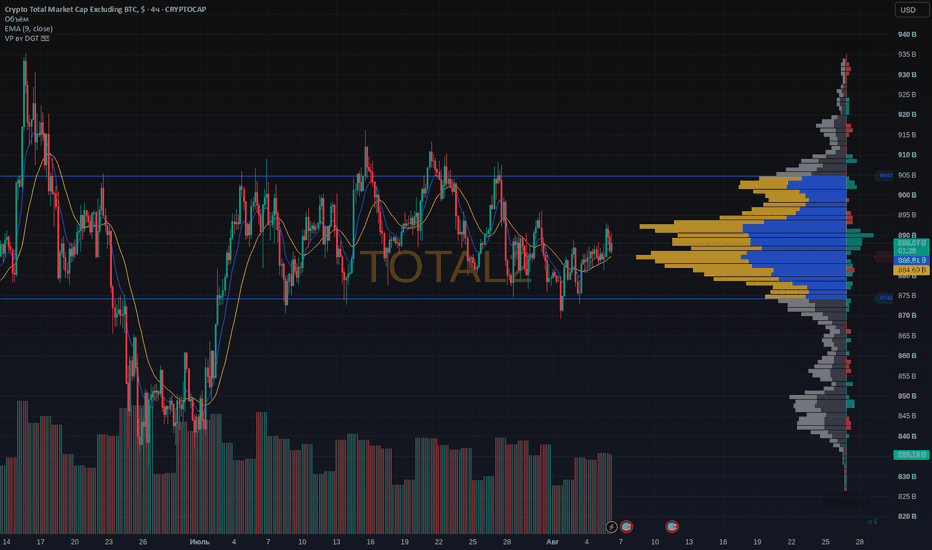This screenshot has width=932, height=550.
Task: Select the 8742 horizontal line label
Action: coord(885,298)
